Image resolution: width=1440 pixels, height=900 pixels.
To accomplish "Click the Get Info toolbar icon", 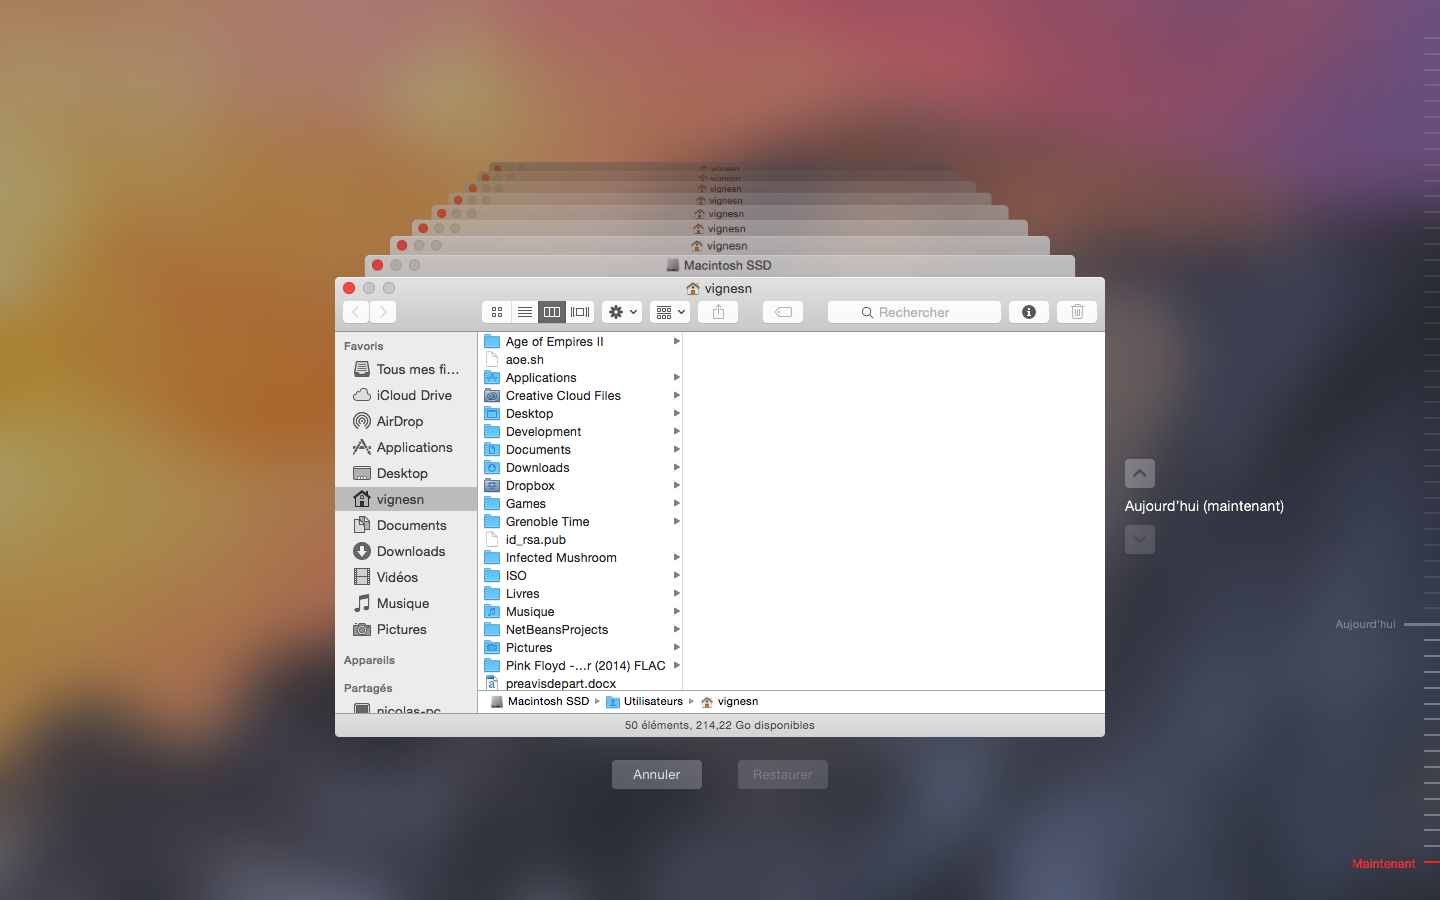I will (1029, 312).
